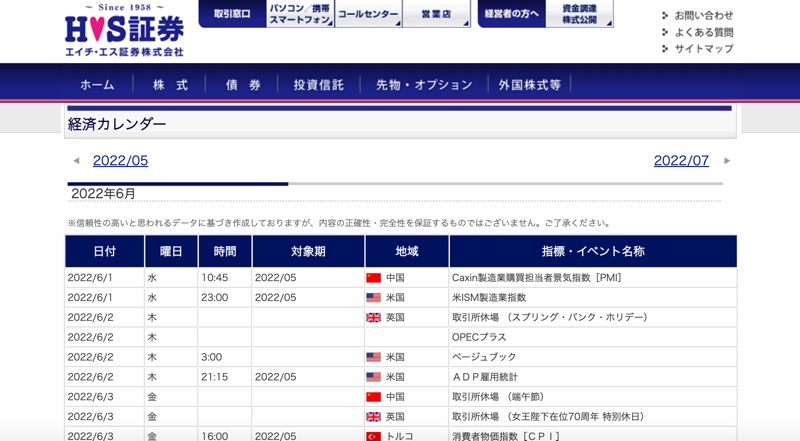This screenshot has height=441, width=800.
Task: Click US flag in ベージュブック row
Action: 373,357
